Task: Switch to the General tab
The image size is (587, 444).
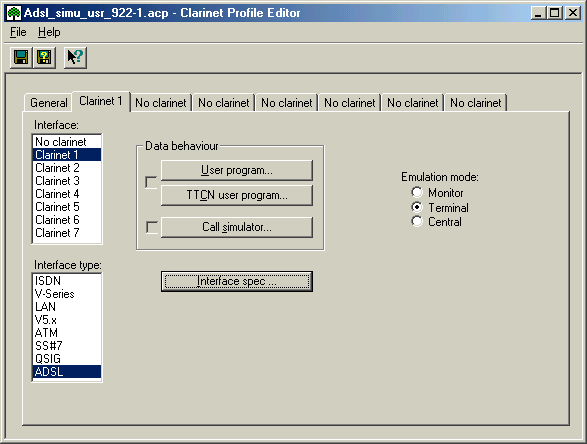Action: [x=49, y=103]
